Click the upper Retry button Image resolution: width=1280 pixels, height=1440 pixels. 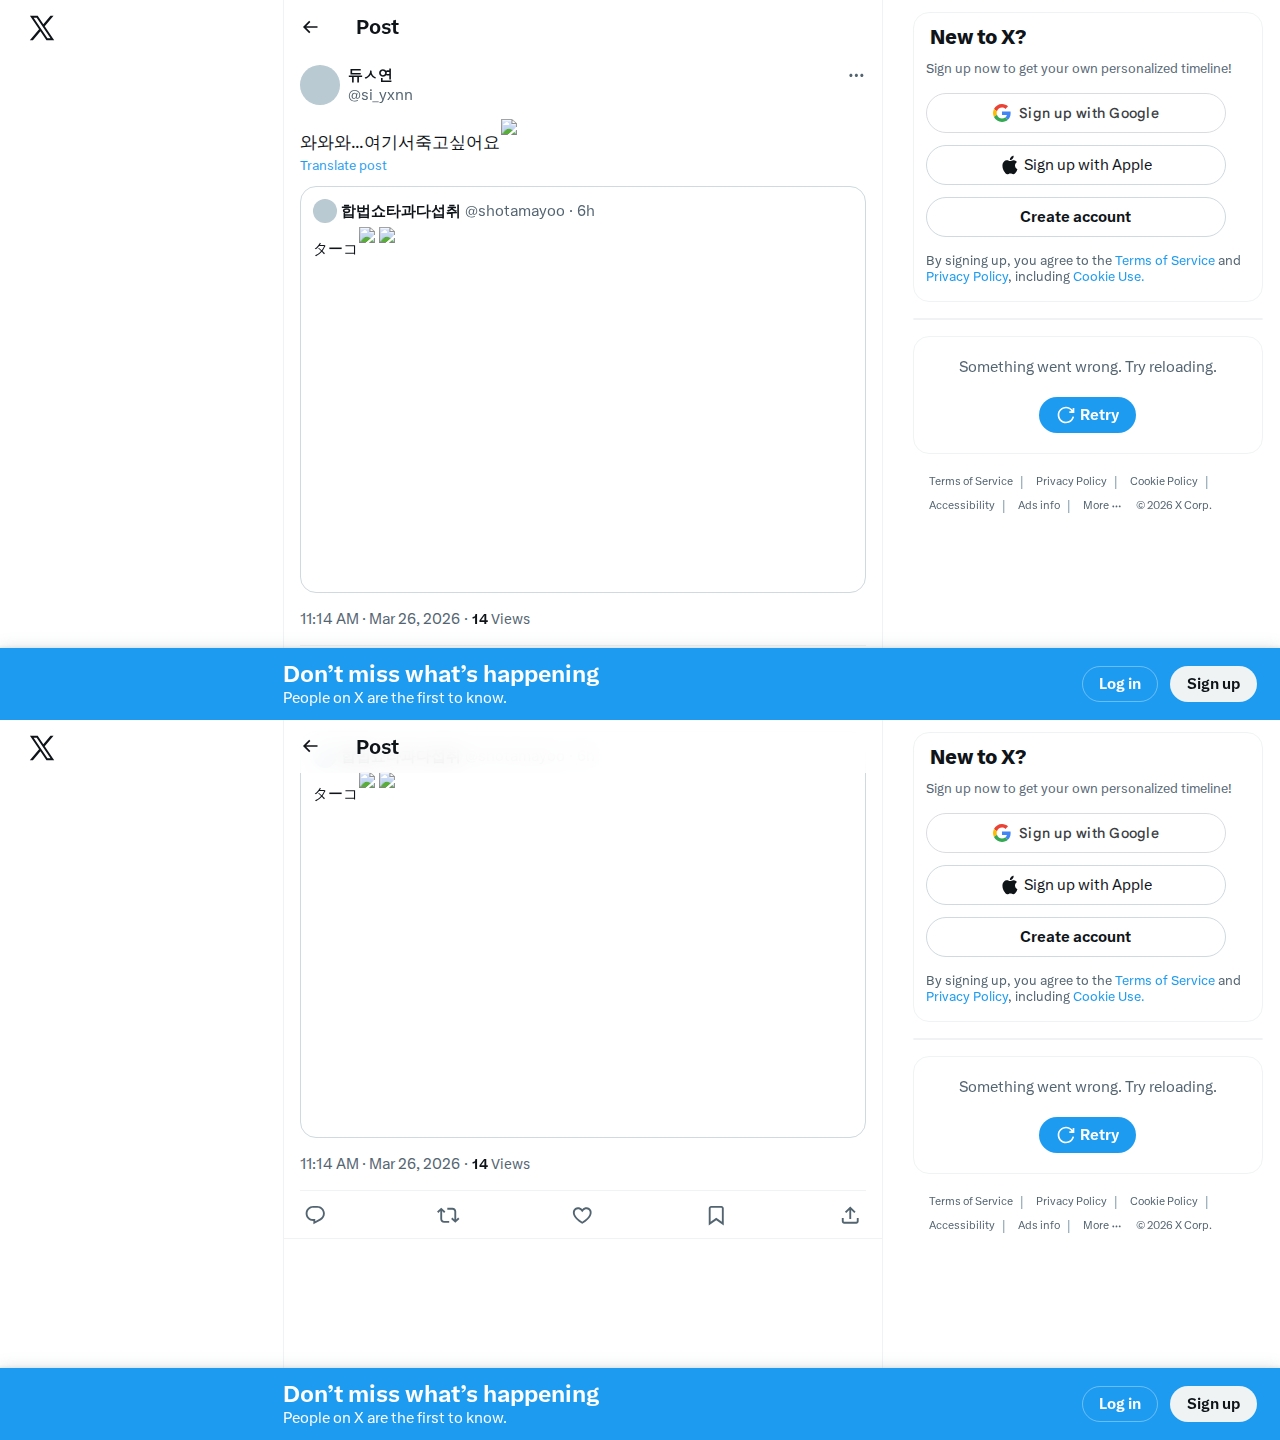(x=1087, y=415)
